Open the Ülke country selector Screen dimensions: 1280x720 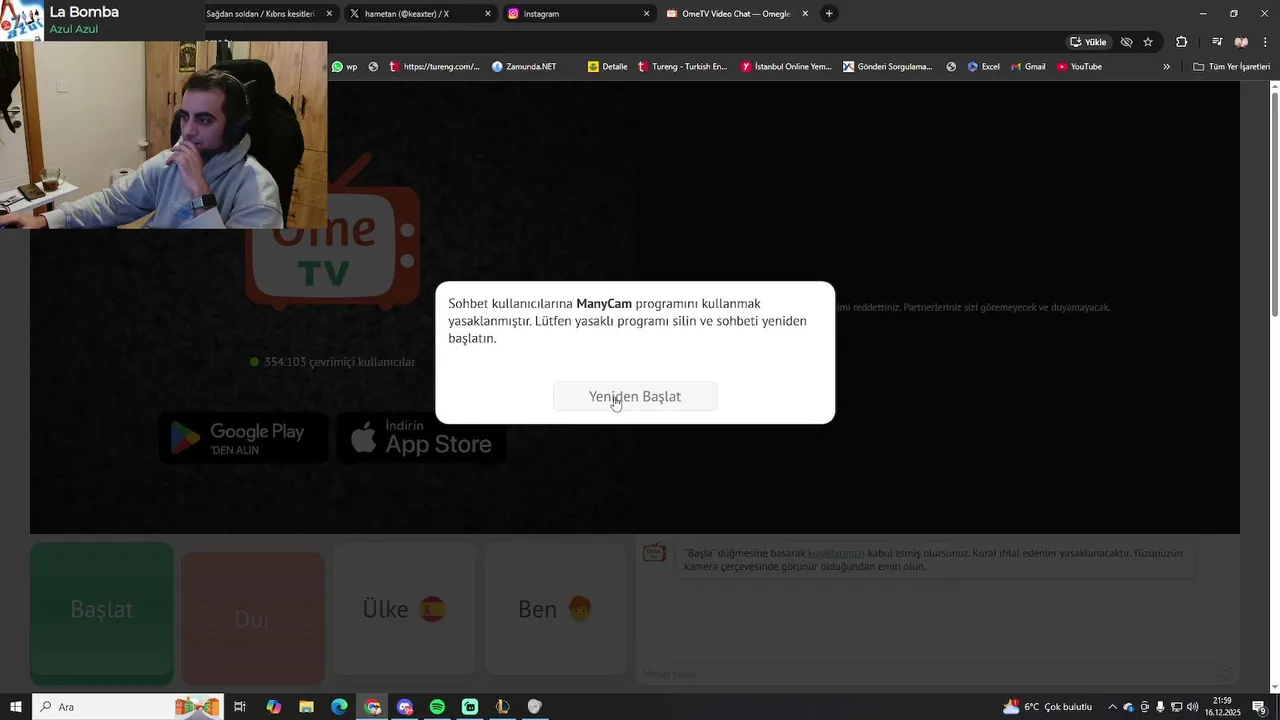coord(404,609)
